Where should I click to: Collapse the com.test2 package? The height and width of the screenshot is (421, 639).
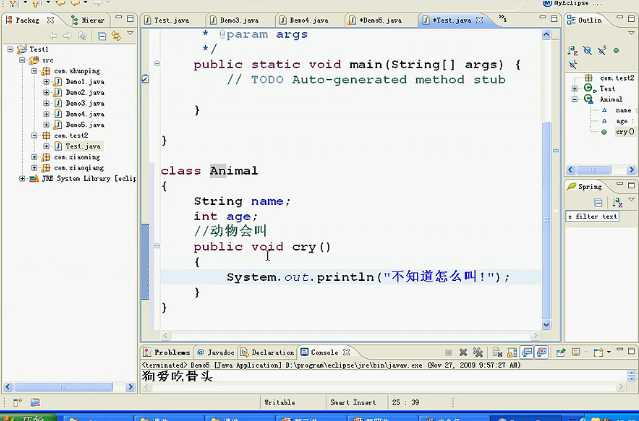point(35,135)
